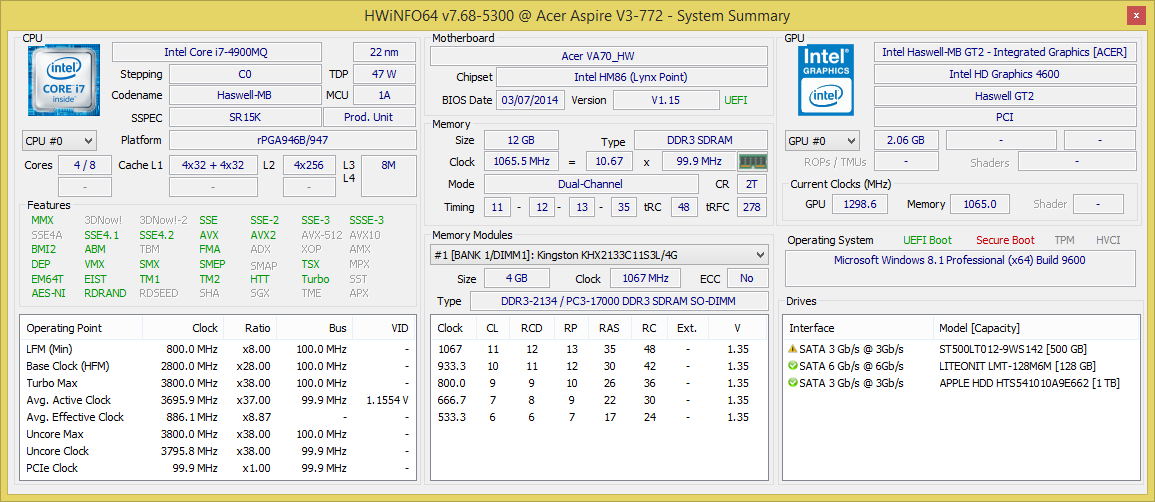The width and height of the screenshot is (1155, 502).
Task: Select the PCIe Clock row
Action: pyautogui.click(x=219, y=467)
